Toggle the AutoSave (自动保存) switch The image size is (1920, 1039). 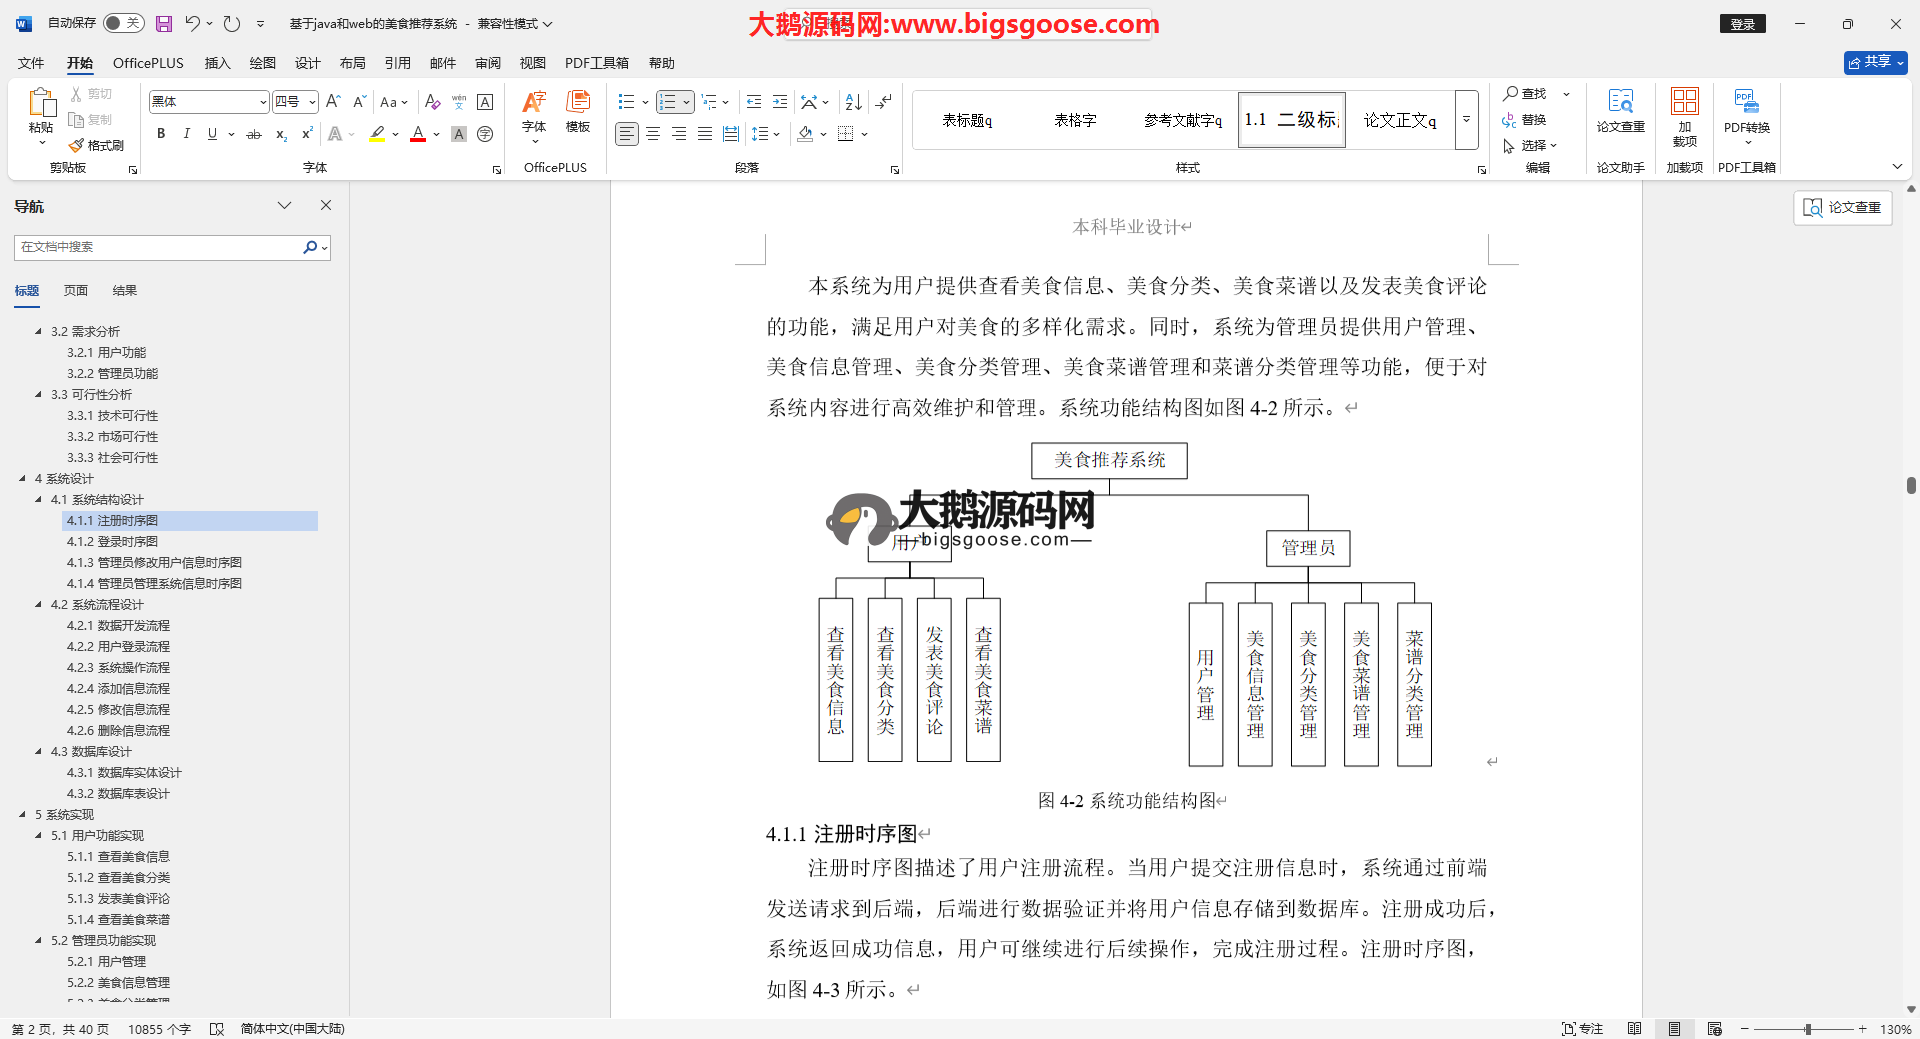tap(123, 23)
